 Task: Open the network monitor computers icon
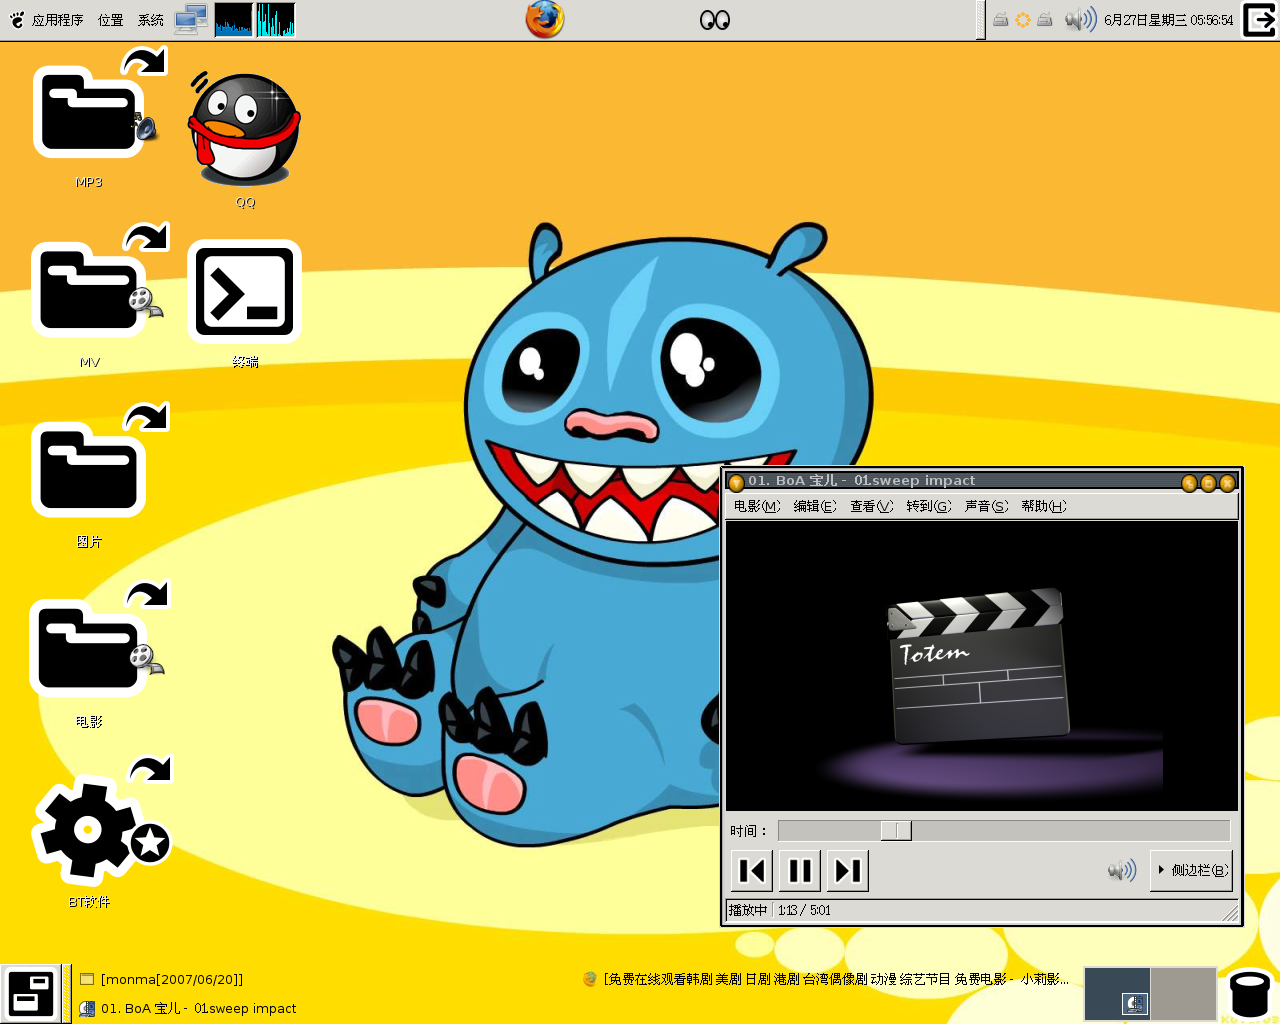[191, 19]
